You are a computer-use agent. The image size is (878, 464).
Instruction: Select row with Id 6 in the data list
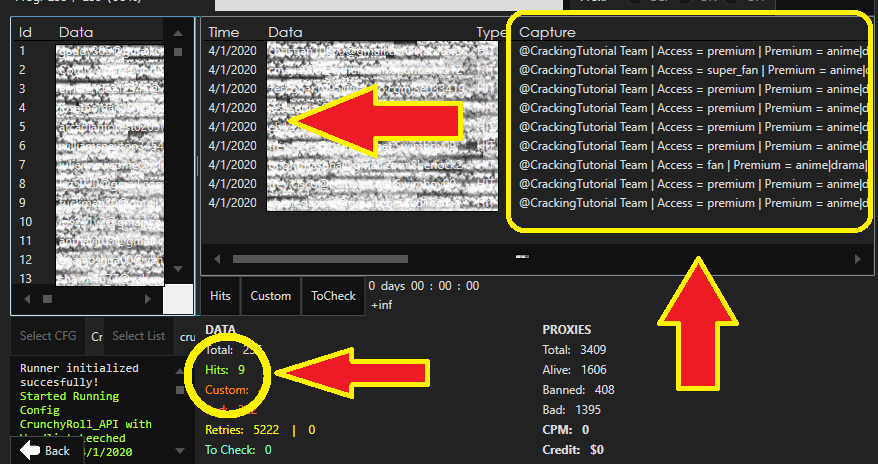(x=92, y=146)
